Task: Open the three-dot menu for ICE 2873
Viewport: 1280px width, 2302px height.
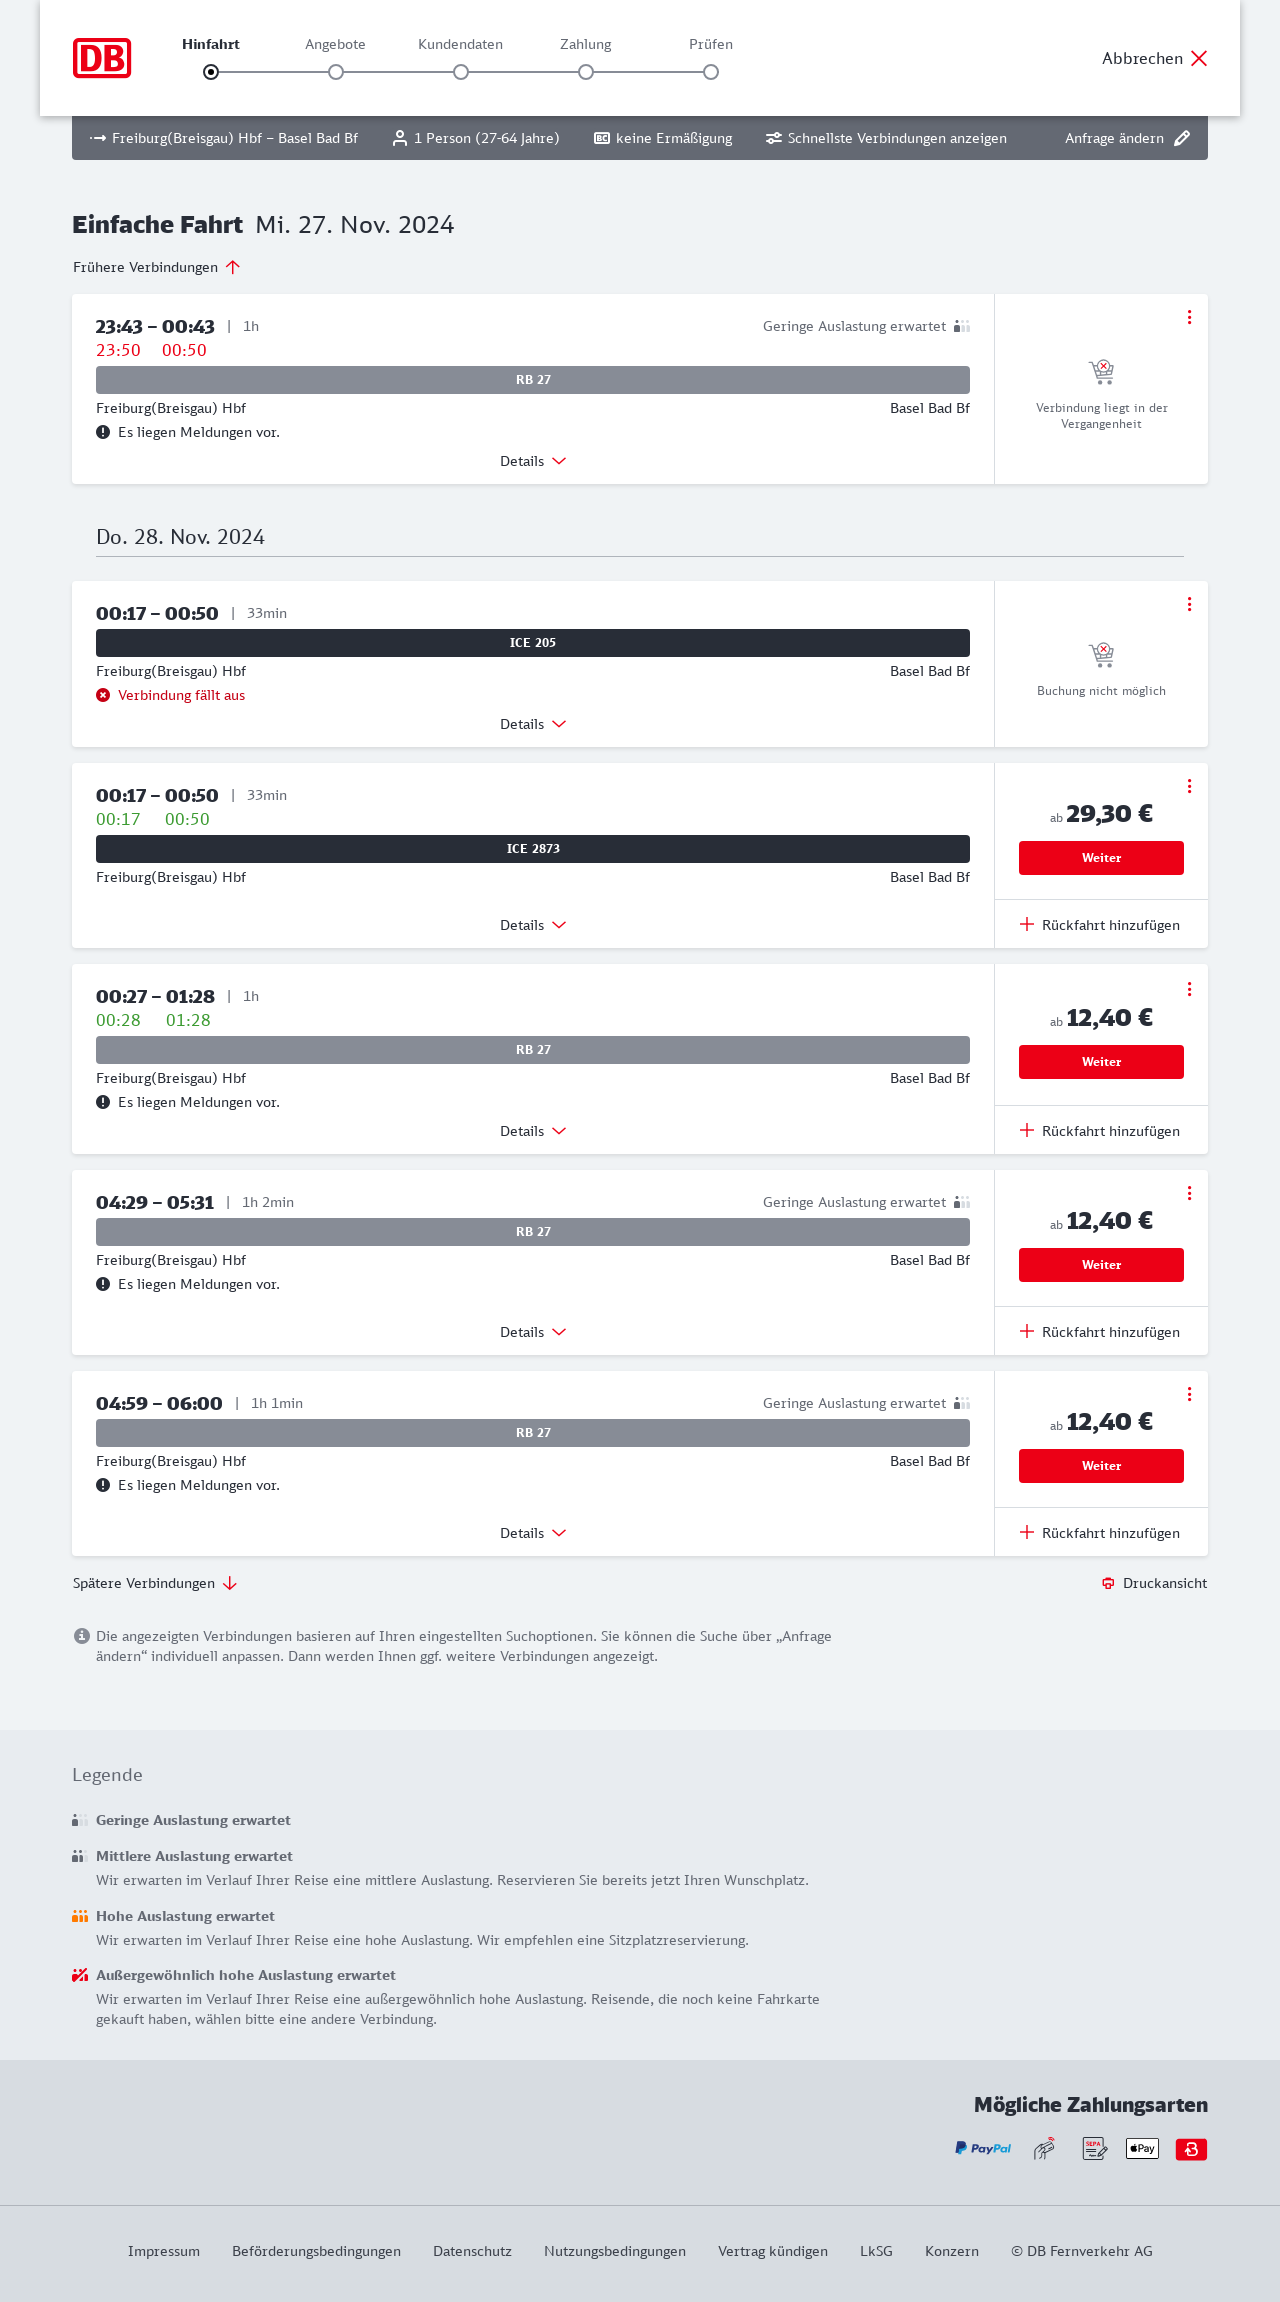Action: point(1189,786)
